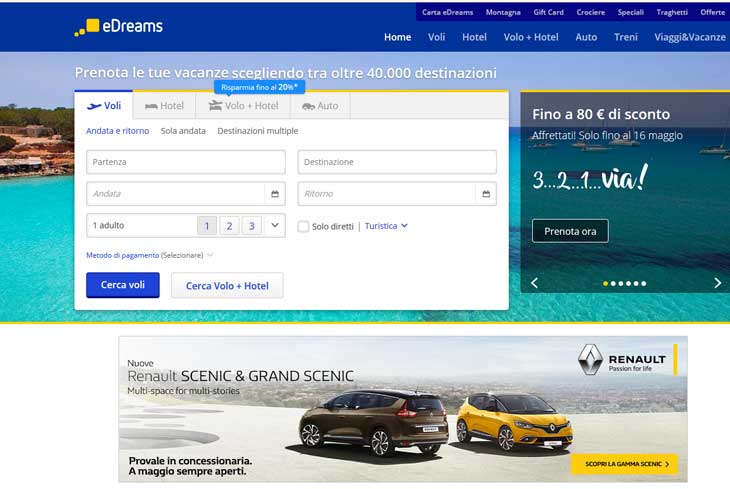The width and height of the screenshot is (730, 489).
Task: Click the Risparmia fino al 20% badge
Action: pos(259,87)
